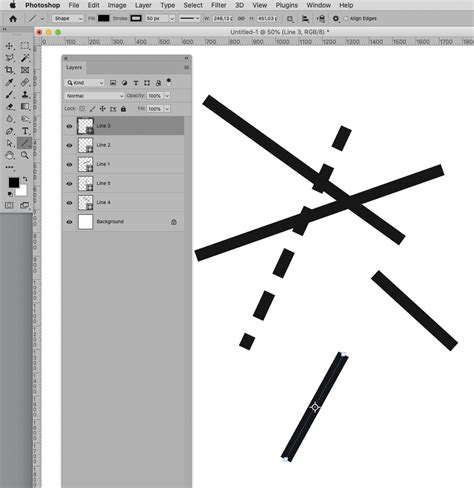
Task: Select the Eyedropper tool
Action: coord(9,82)
